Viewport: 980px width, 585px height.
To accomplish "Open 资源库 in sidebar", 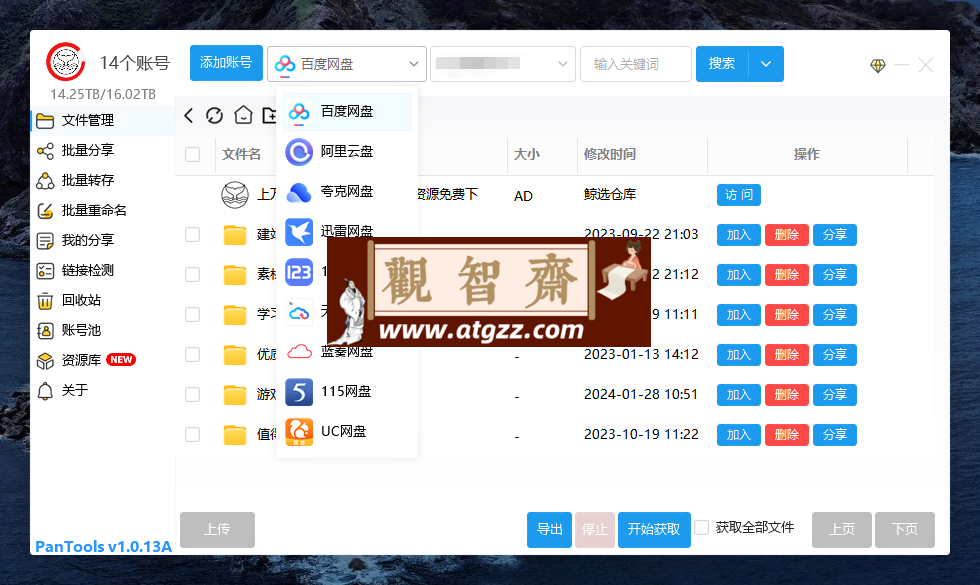I will pos(102,361).
